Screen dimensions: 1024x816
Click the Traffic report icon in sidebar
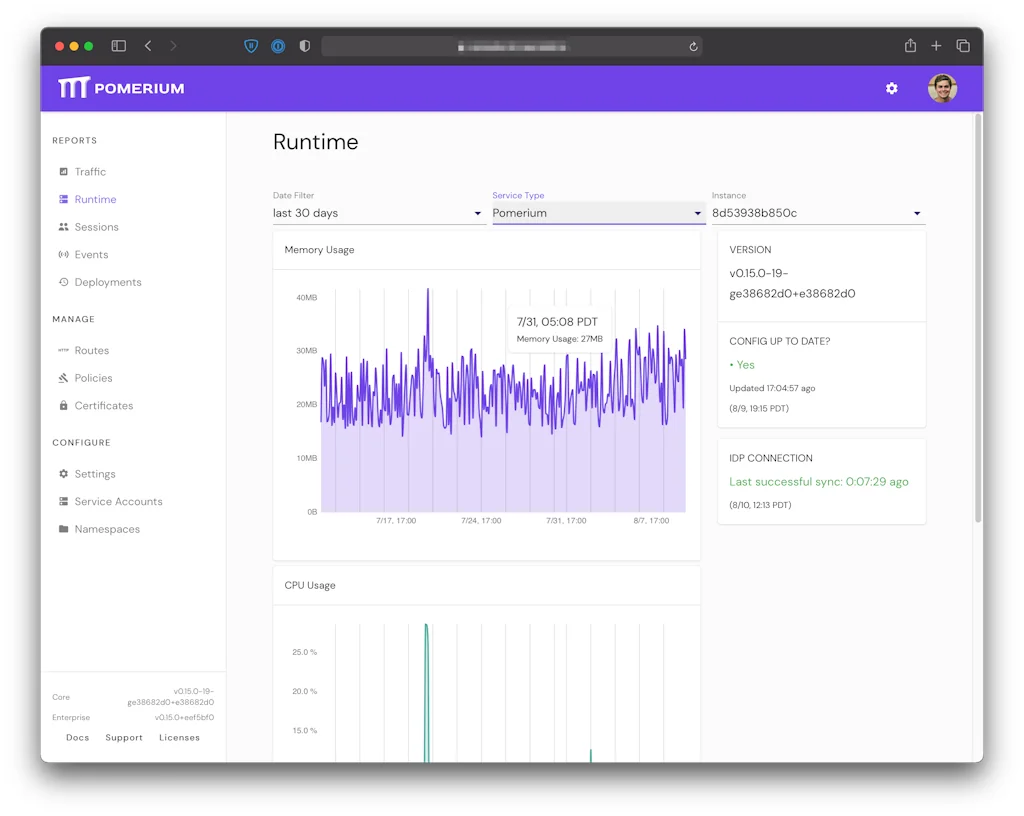point(64,172)
